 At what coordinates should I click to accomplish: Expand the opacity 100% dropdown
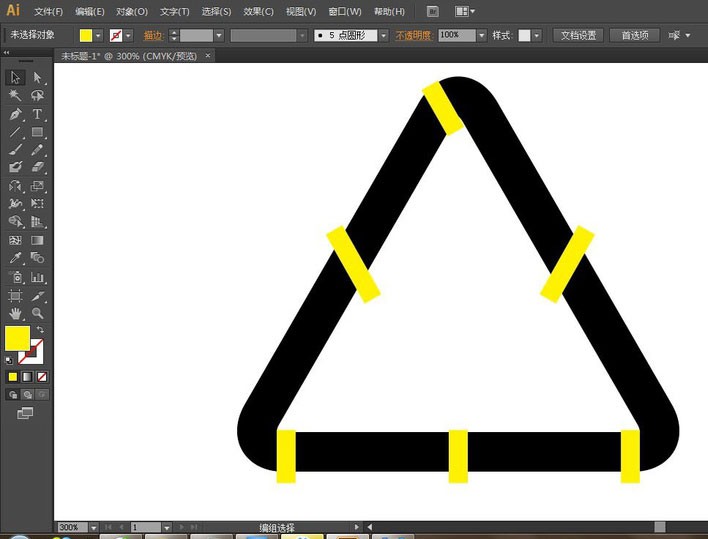(481, 35)
